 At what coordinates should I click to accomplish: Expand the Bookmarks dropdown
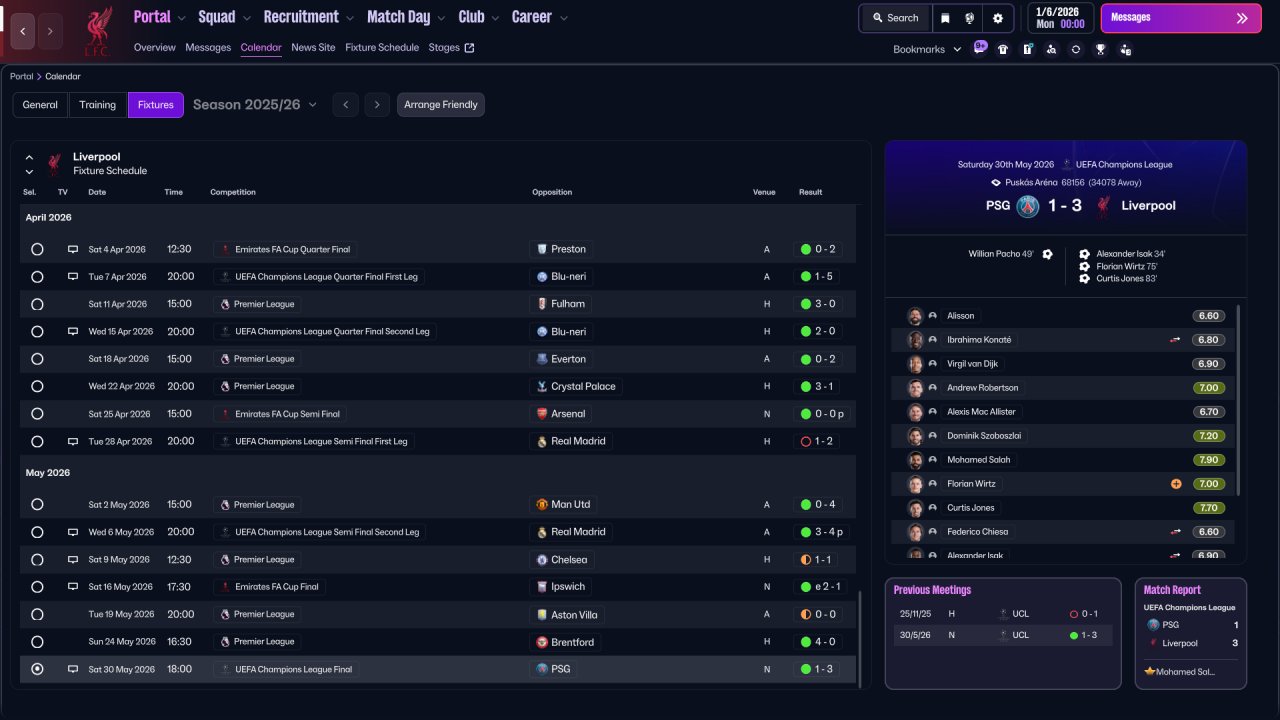click(x=927, y=49)
